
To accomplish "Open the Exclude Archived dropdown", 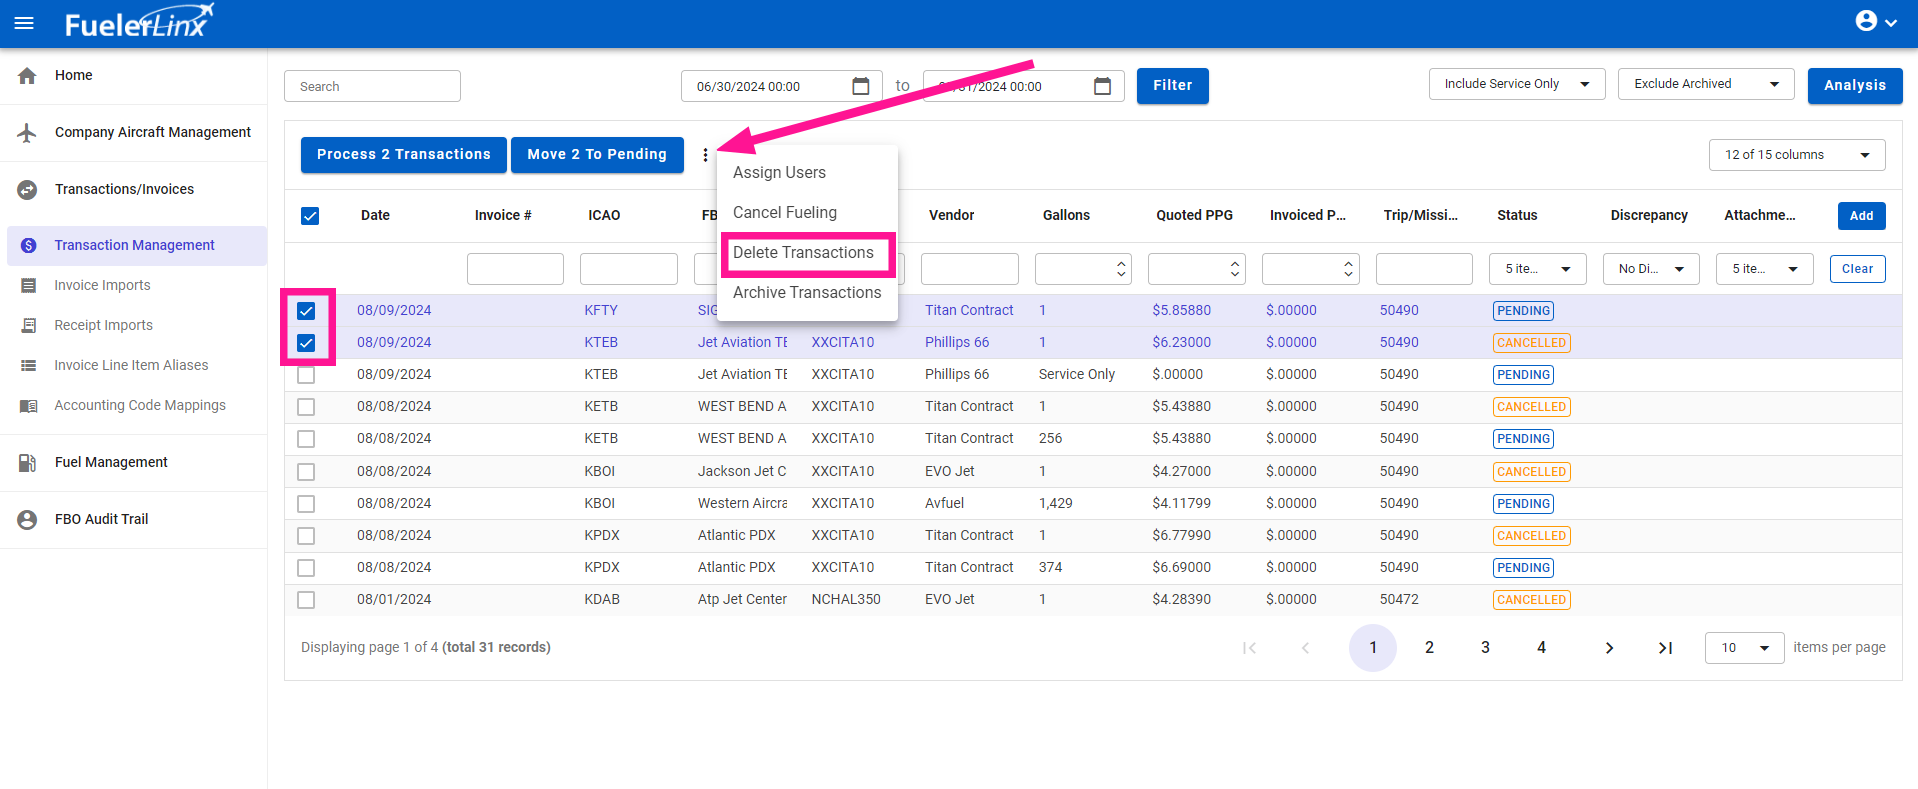I will [x=1705, y=84].
